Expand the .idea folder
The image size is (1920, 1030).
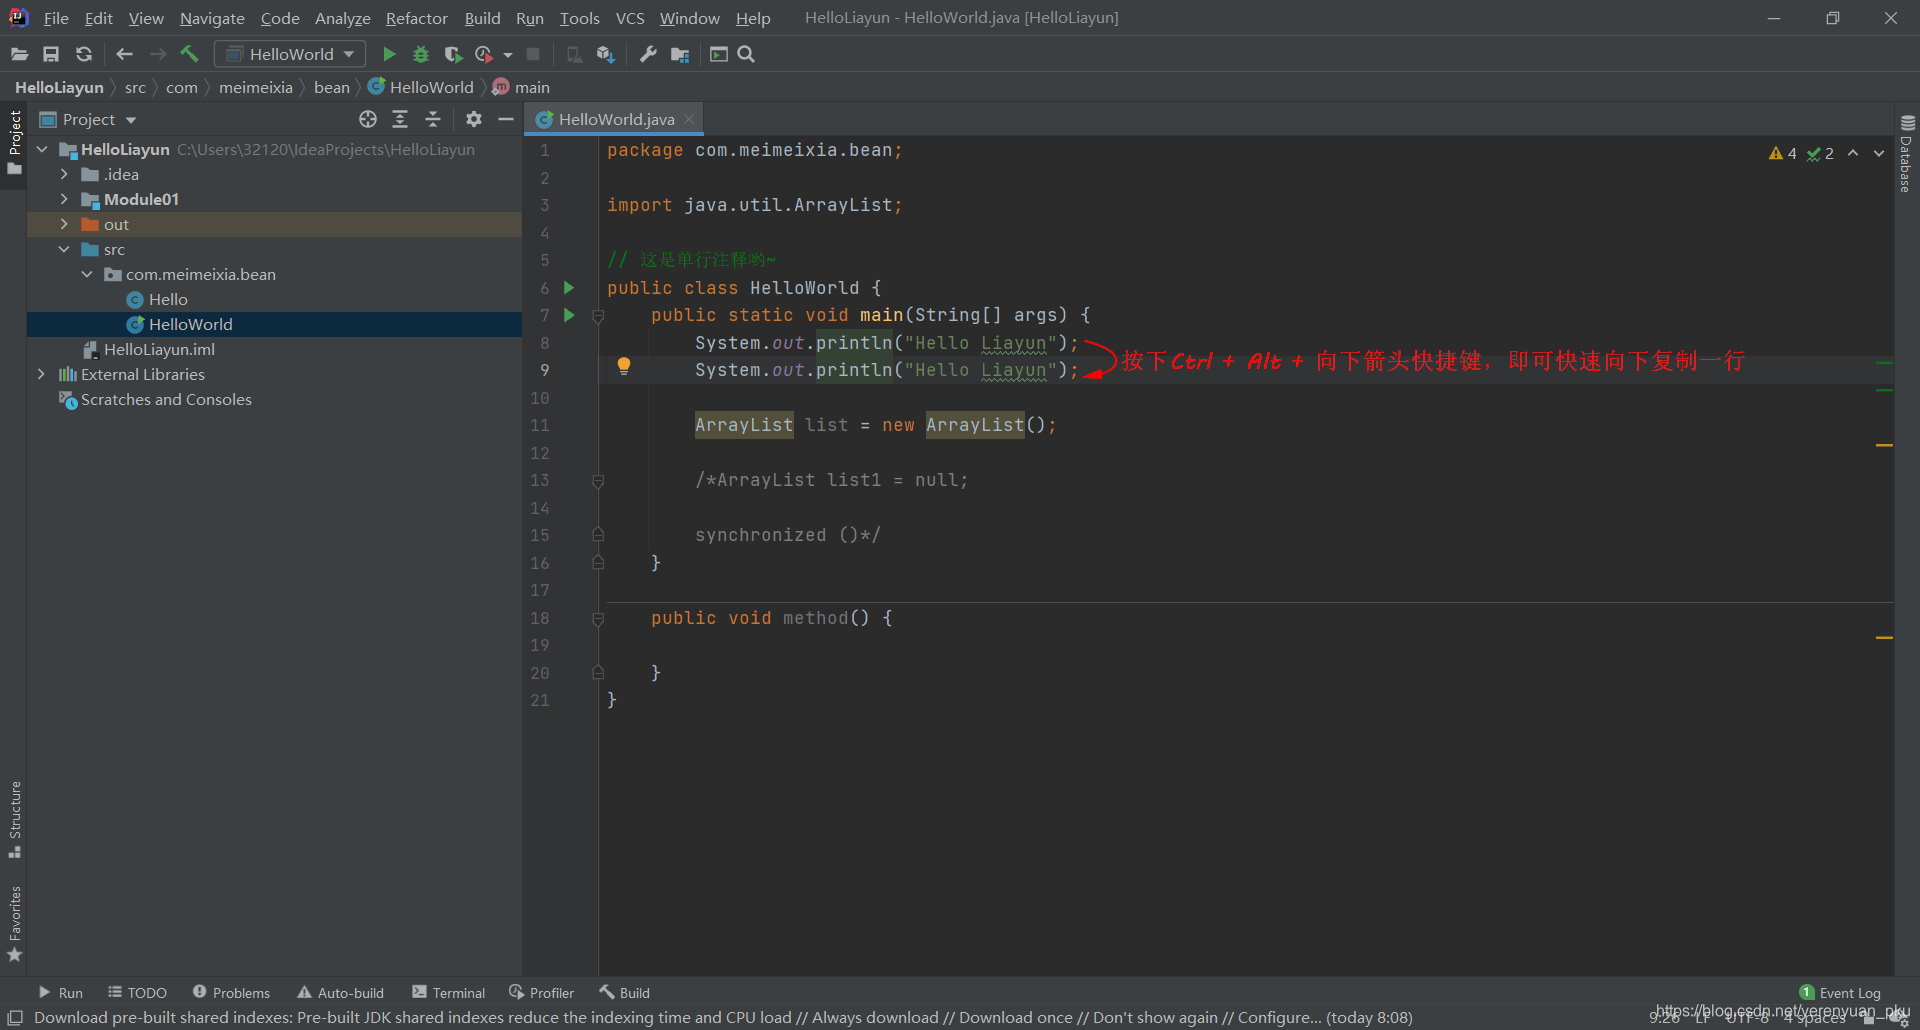(x=64, y=174)
